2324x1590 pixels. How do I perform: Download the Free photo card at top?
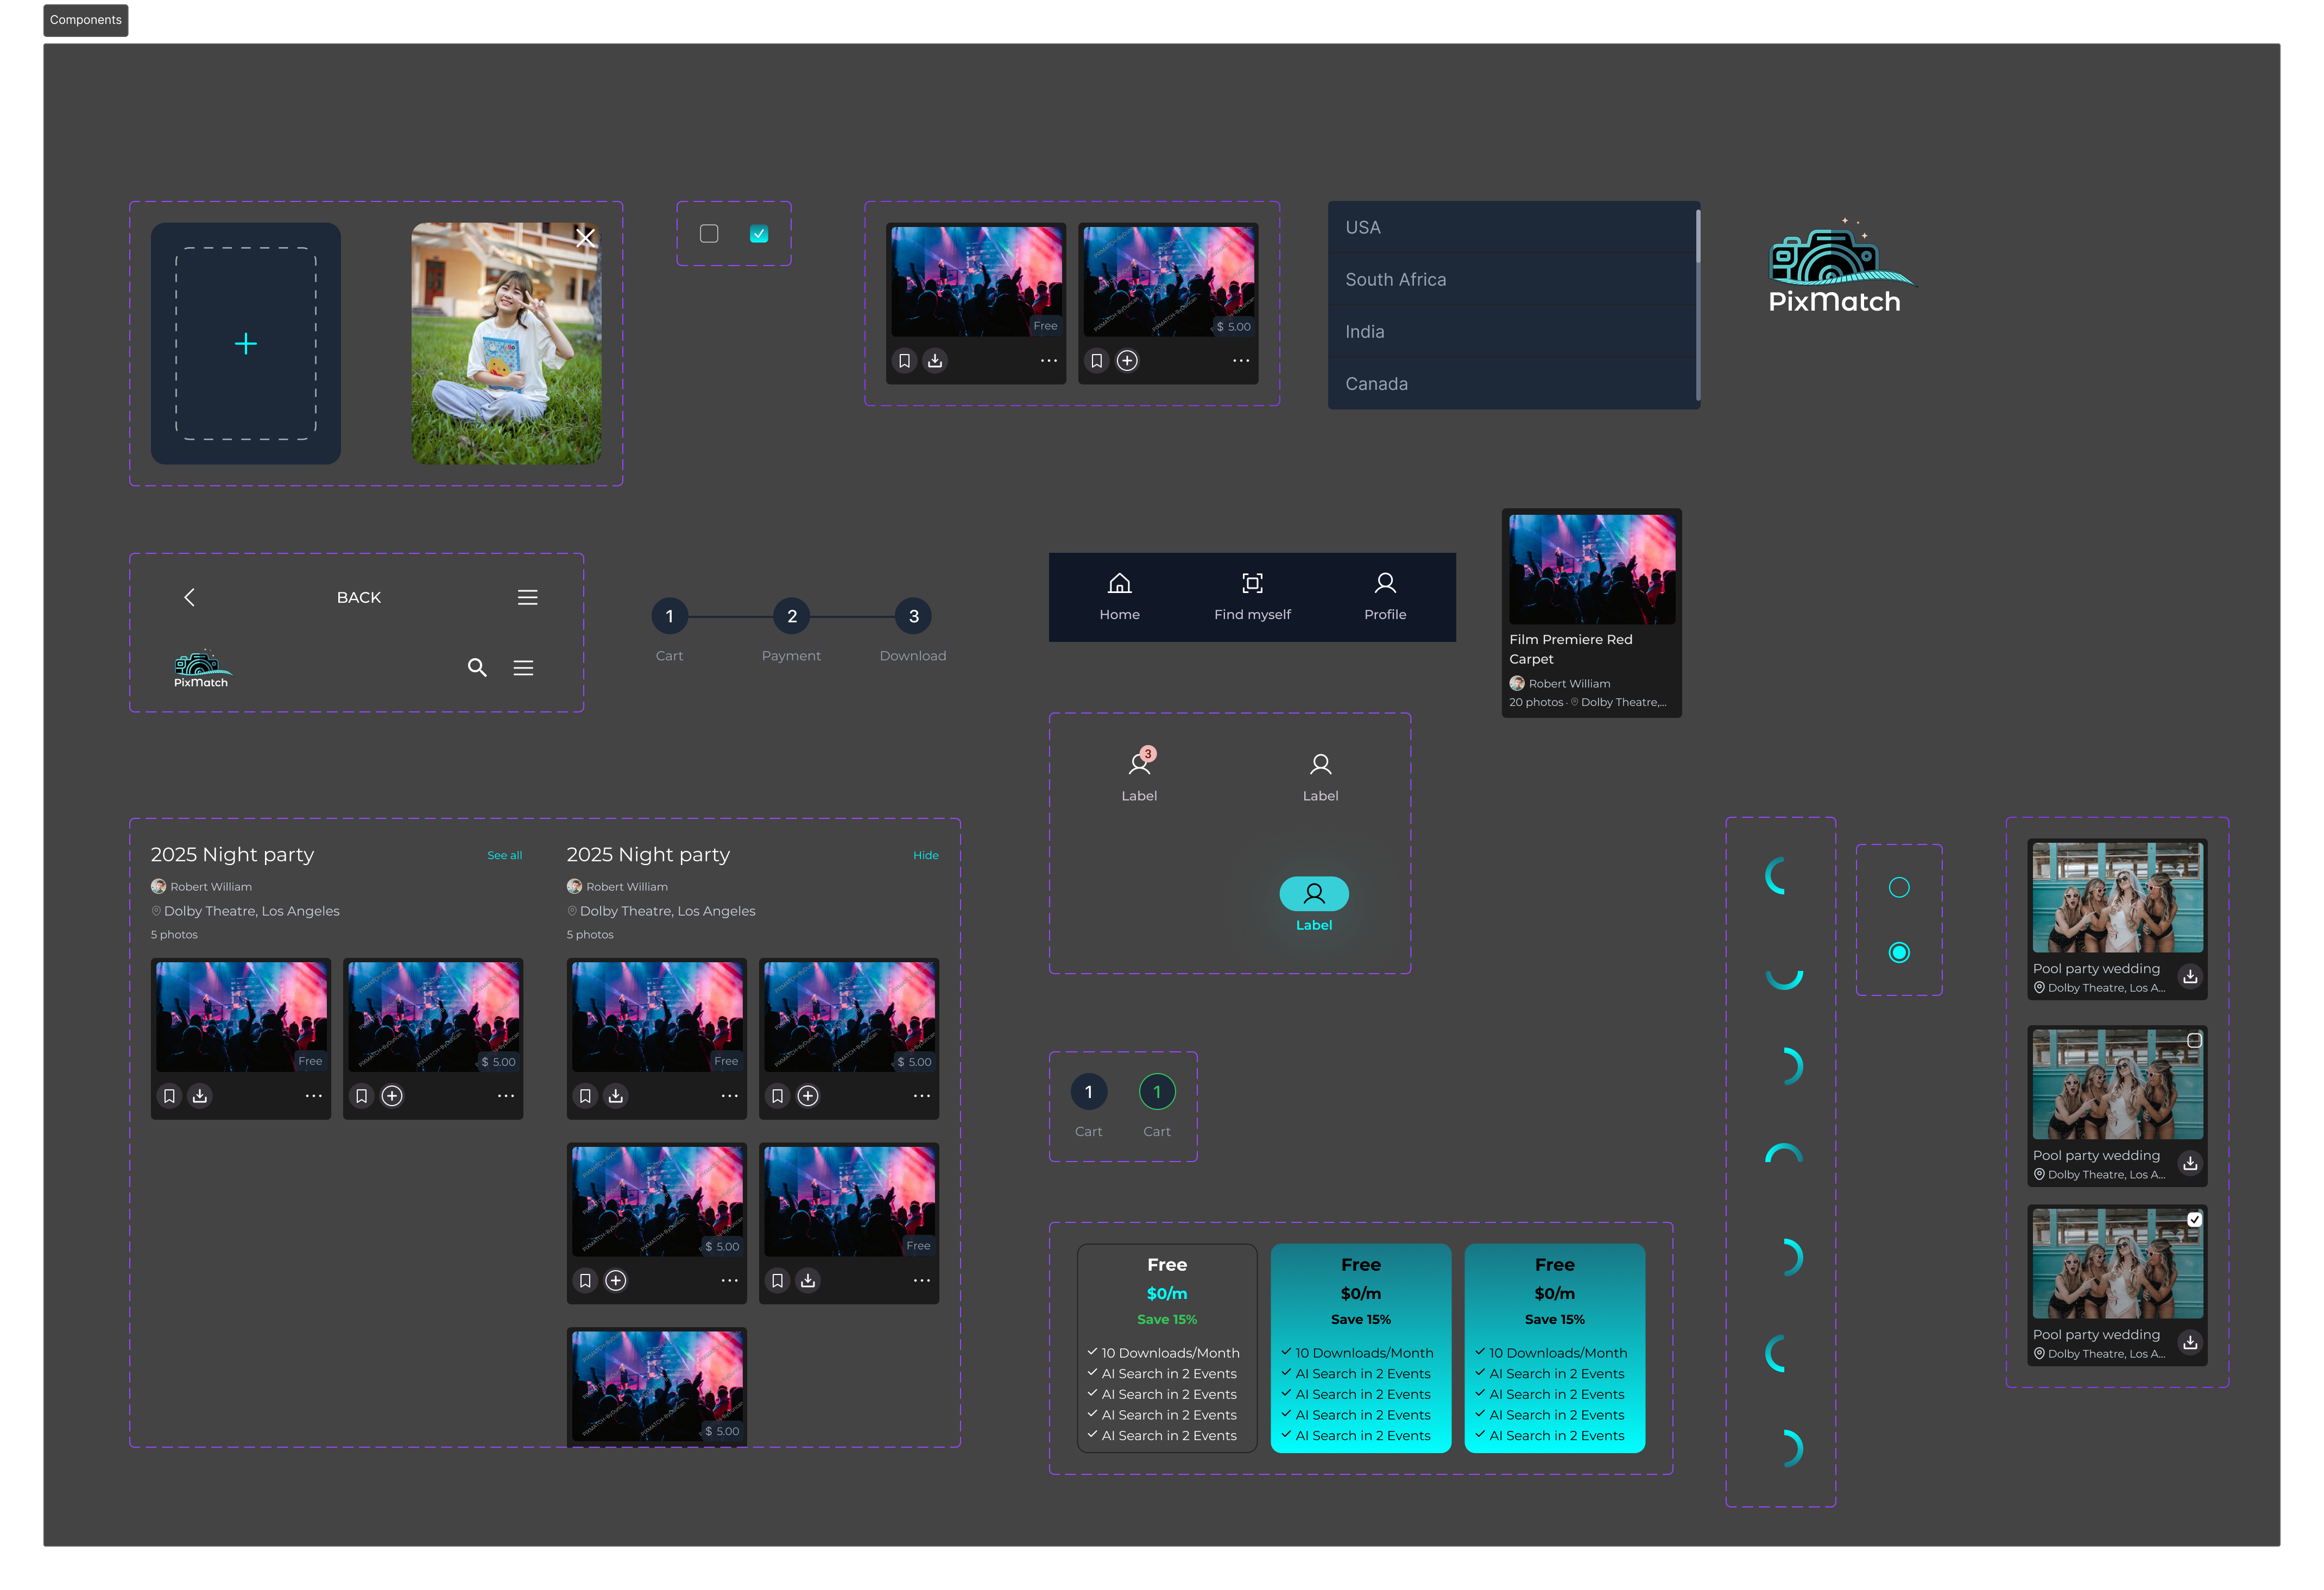click(x=935, y=361)
